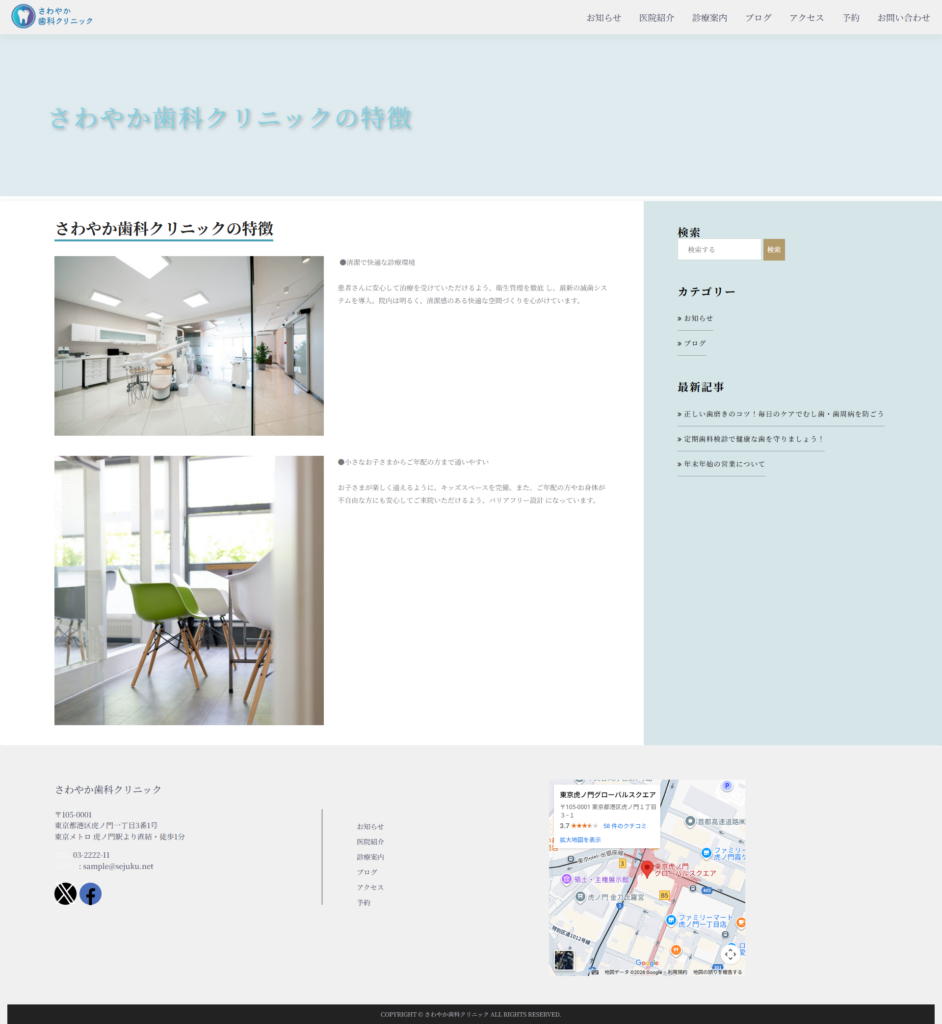
Task: Click the red map pin marker
Action: (x=647, y=868)
